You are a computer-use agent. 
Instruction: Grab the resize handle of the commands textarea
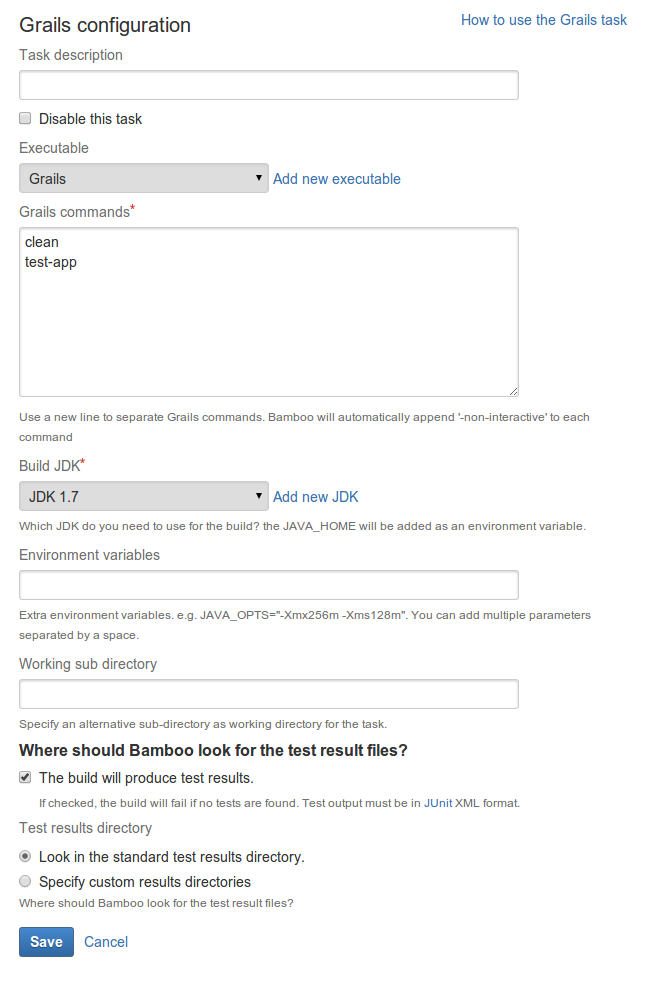[x=514, y=392]
